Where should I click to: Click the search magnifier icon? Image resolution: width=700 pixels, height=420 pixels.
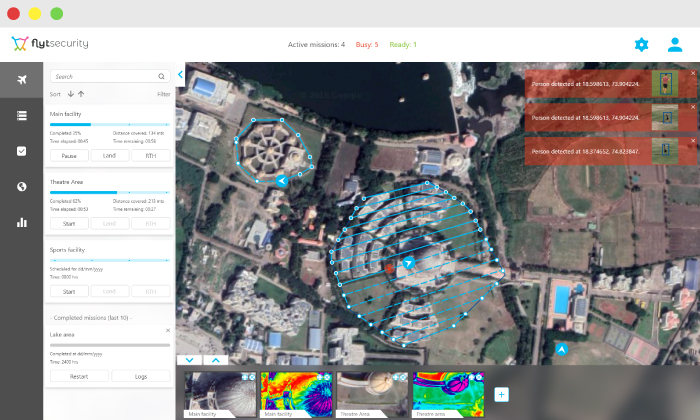pos(161,76)
